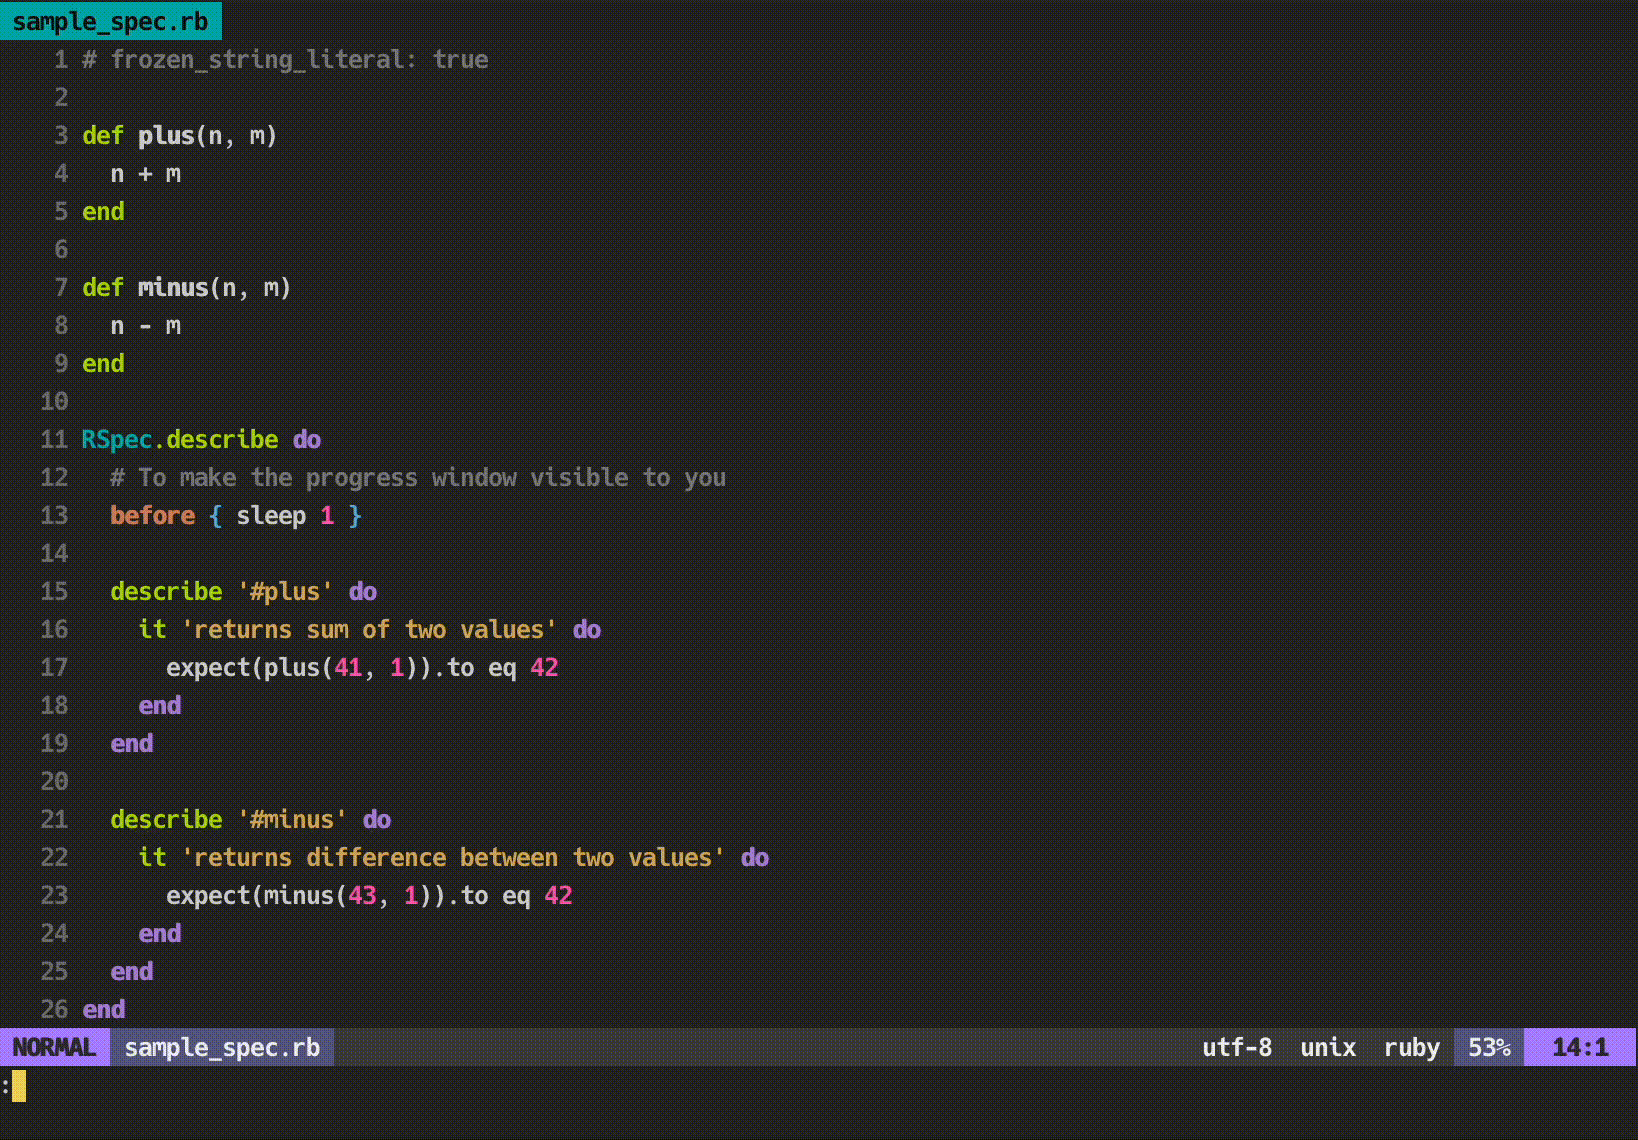Click 'end' on line 19
1638x1140 pixels.
point(131,743)
